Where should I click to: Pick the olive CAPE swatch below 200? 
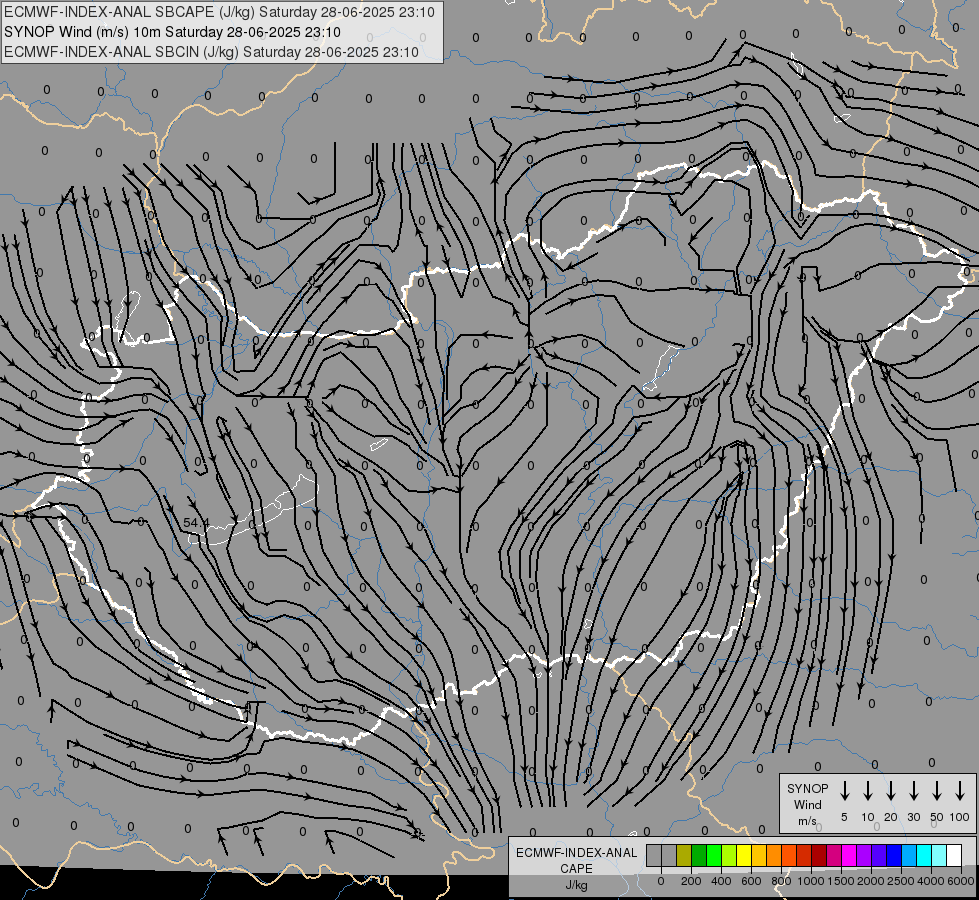coord(684,855)
